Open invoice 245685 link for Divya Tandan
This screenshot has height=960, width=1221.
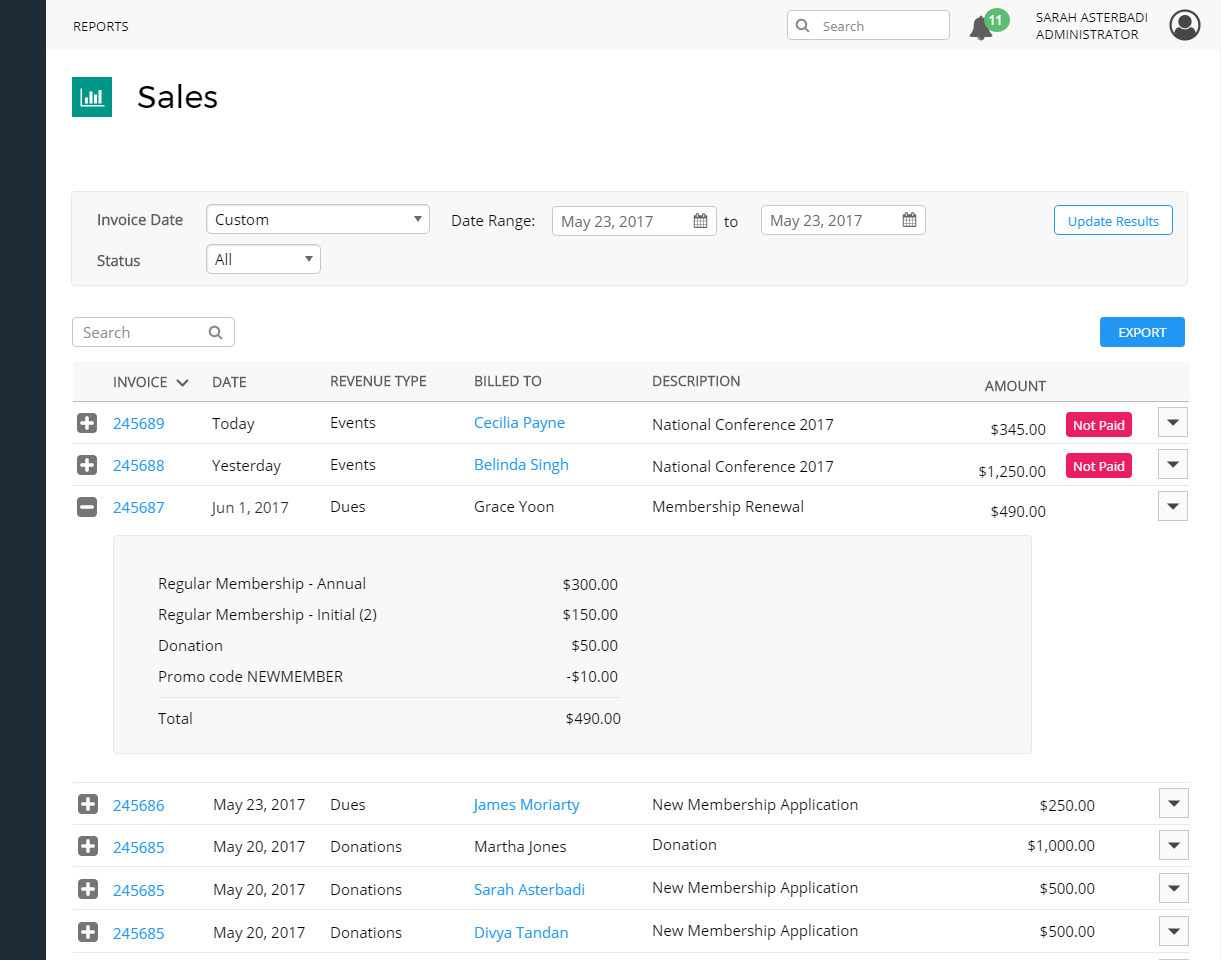click(x=139, y=934)
